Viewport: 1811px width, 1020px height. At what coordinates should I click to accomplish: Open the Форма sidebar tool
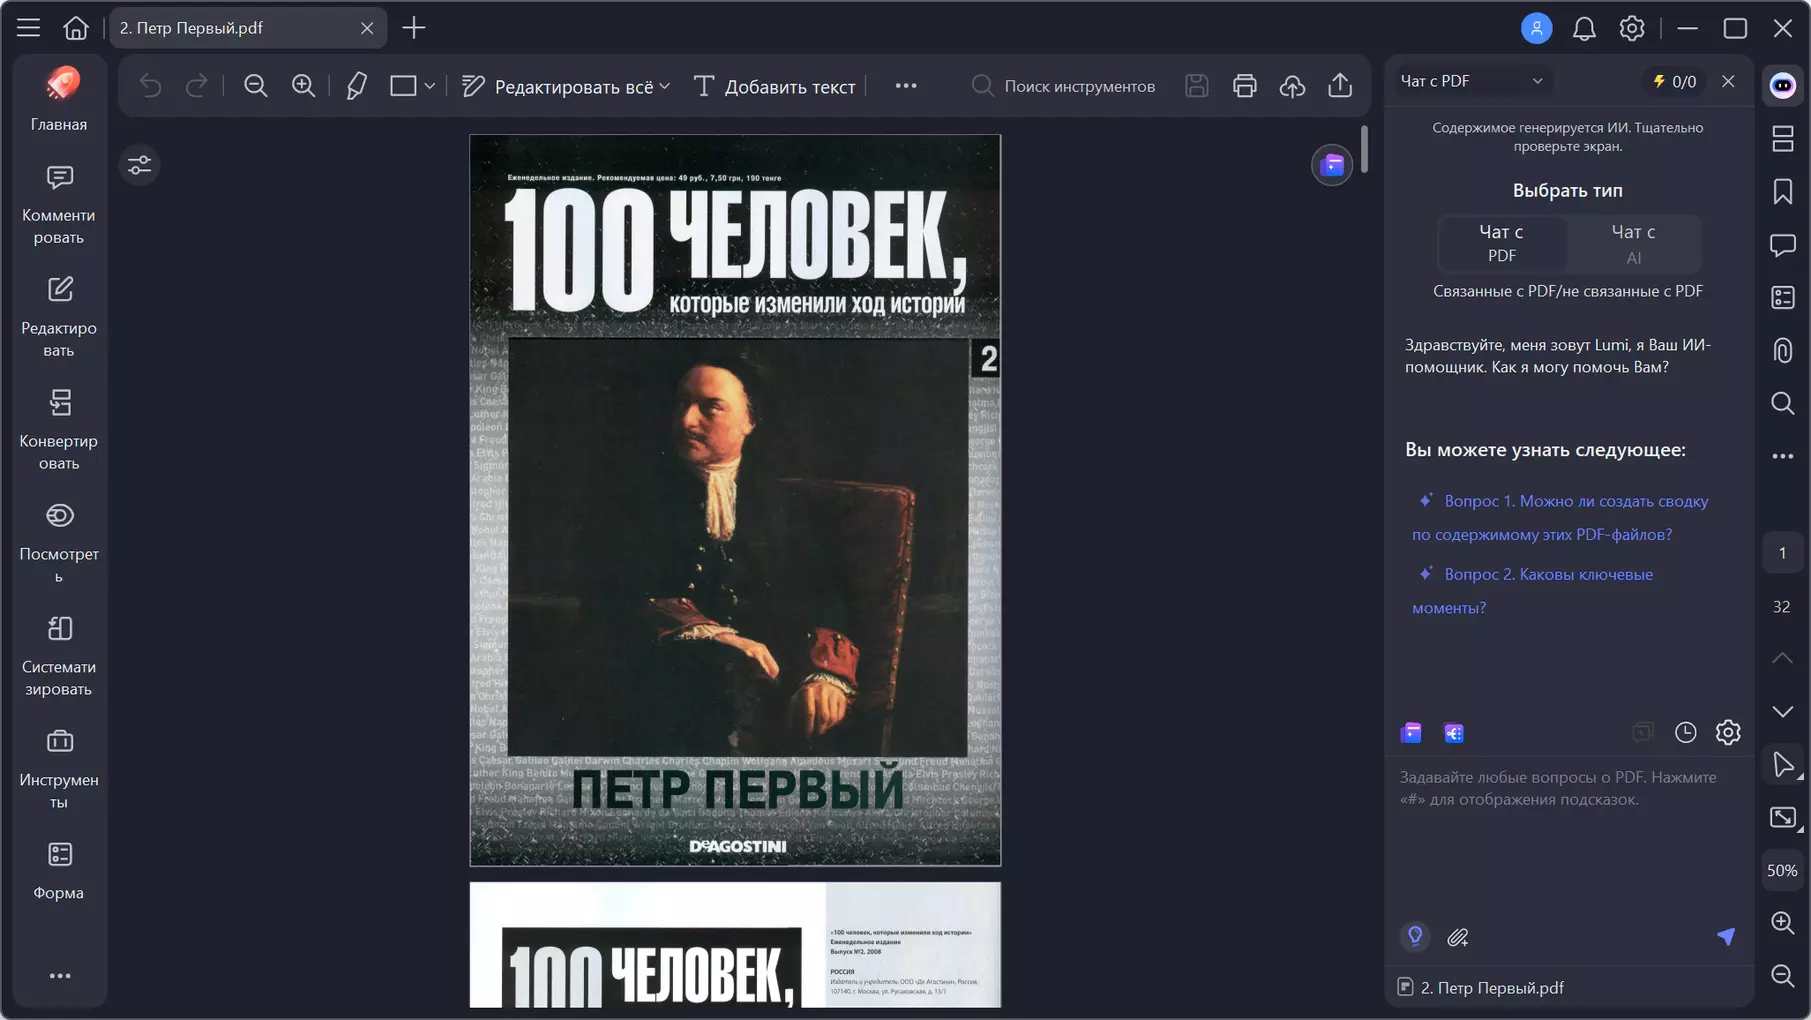tap(59, 871)
